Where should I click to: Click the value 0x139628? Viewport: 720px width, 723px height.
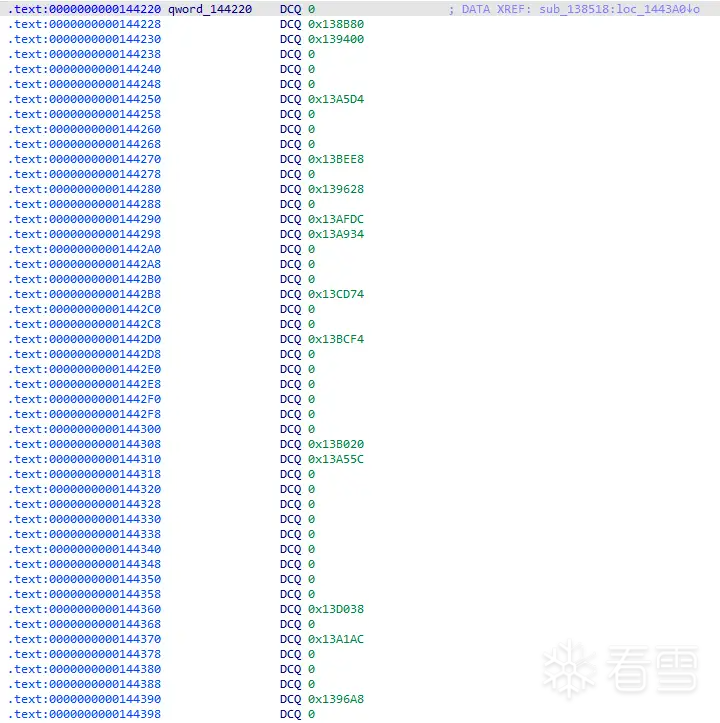[x=336, y=189]
